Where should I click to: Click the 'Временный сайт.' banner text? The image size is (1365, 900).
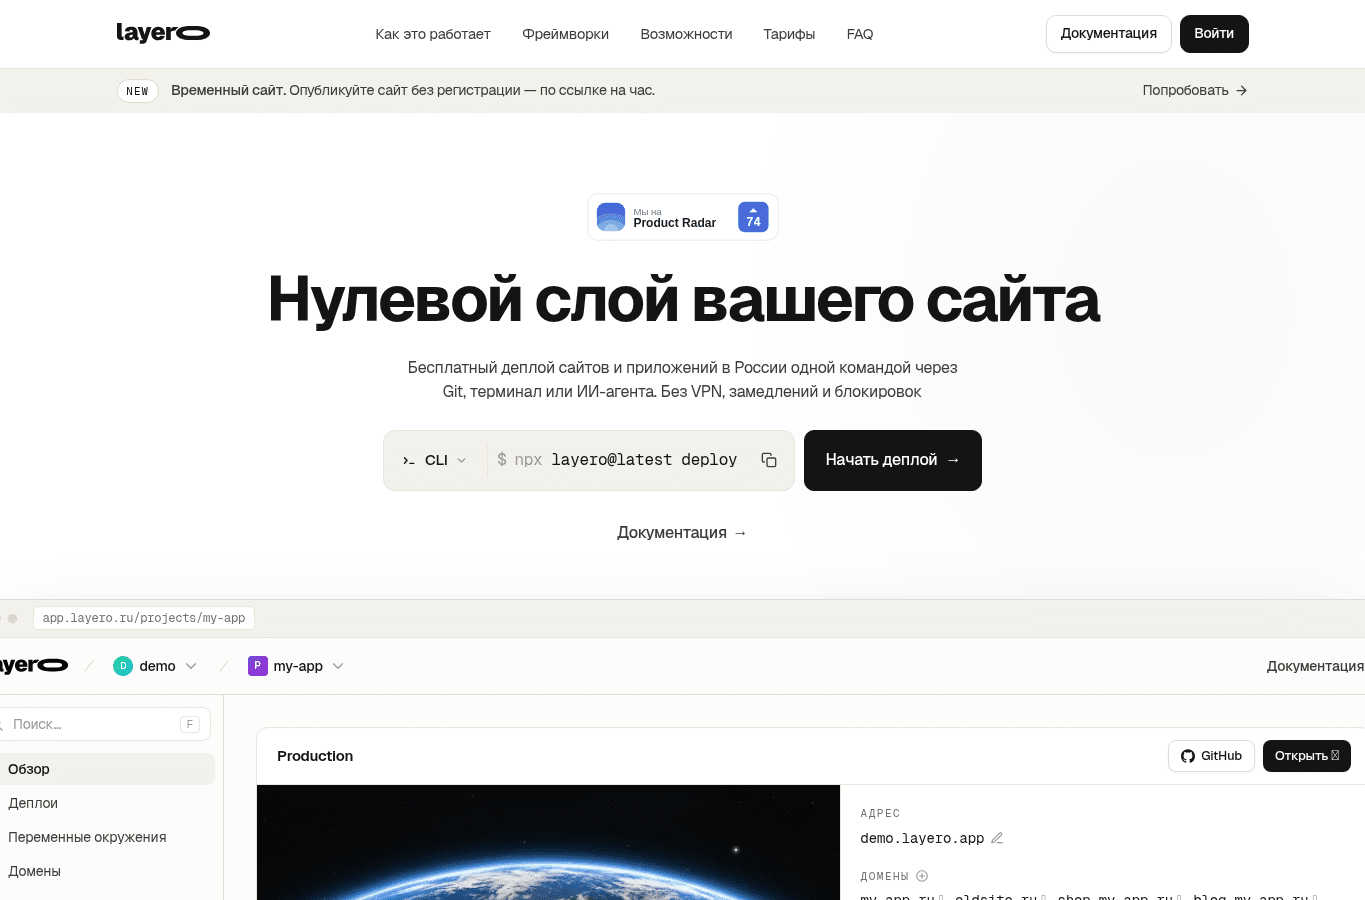[x=228, y=90]
